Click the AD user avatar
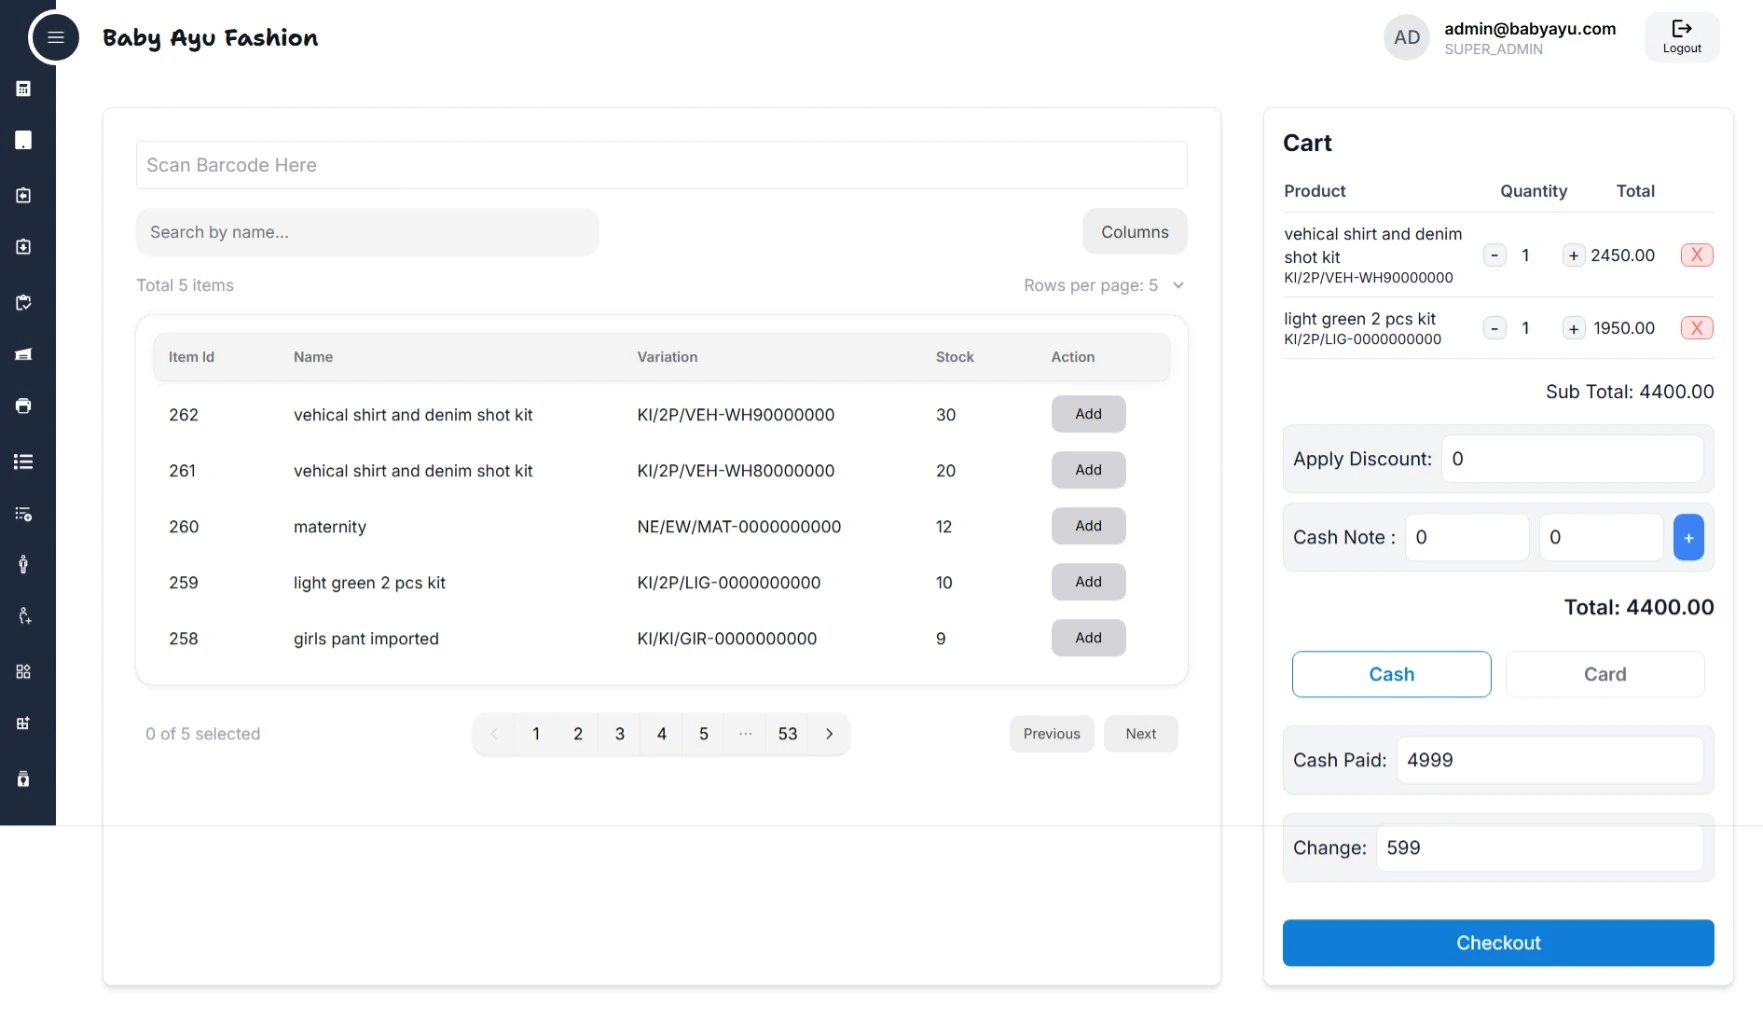Screen dimensions: 1763x1027 pyautogui.click(x=1406, y=38)
